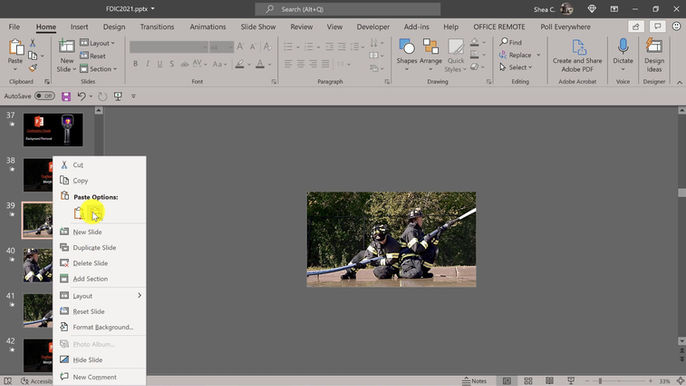The height and width of the screenshot is (386, 686).
Task: Click the Shapes gallery icon
Action: [x=406, y=46]
